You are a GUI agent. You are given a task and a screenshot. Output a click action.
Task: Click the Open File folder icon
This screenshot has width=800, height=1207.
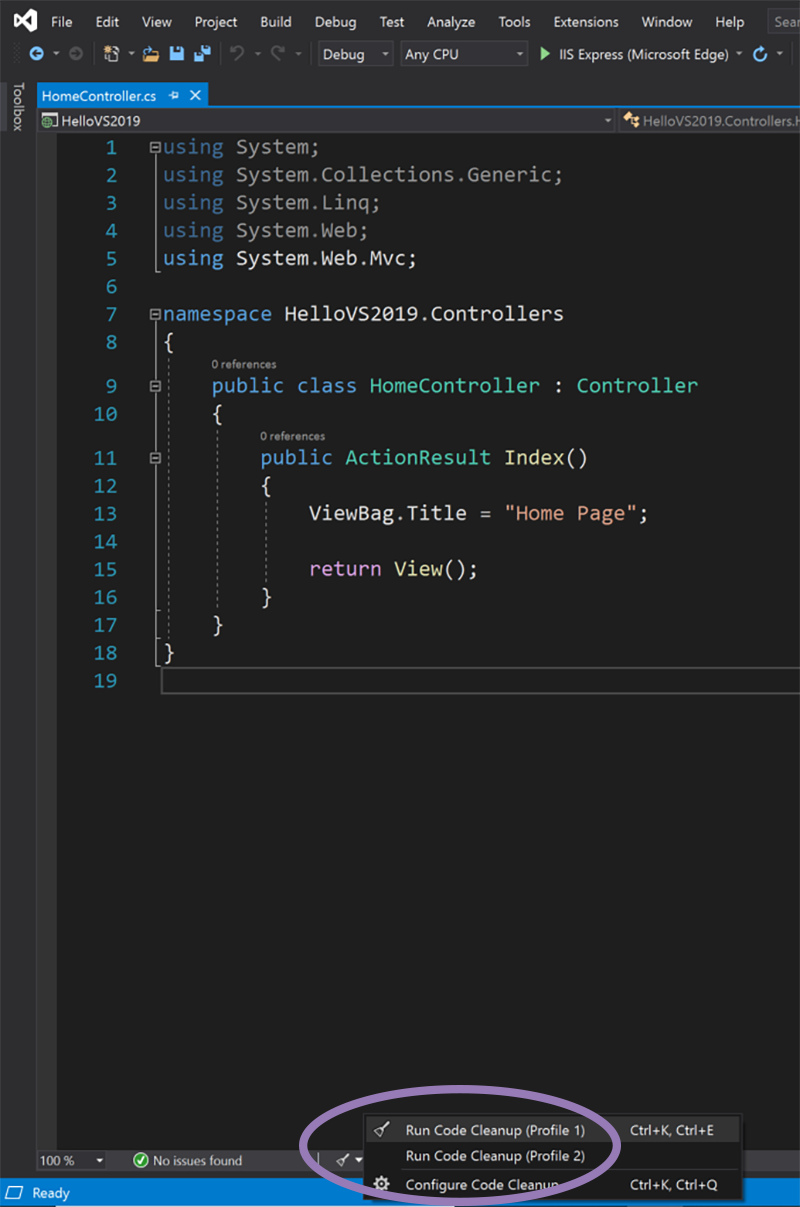(150, 55)
